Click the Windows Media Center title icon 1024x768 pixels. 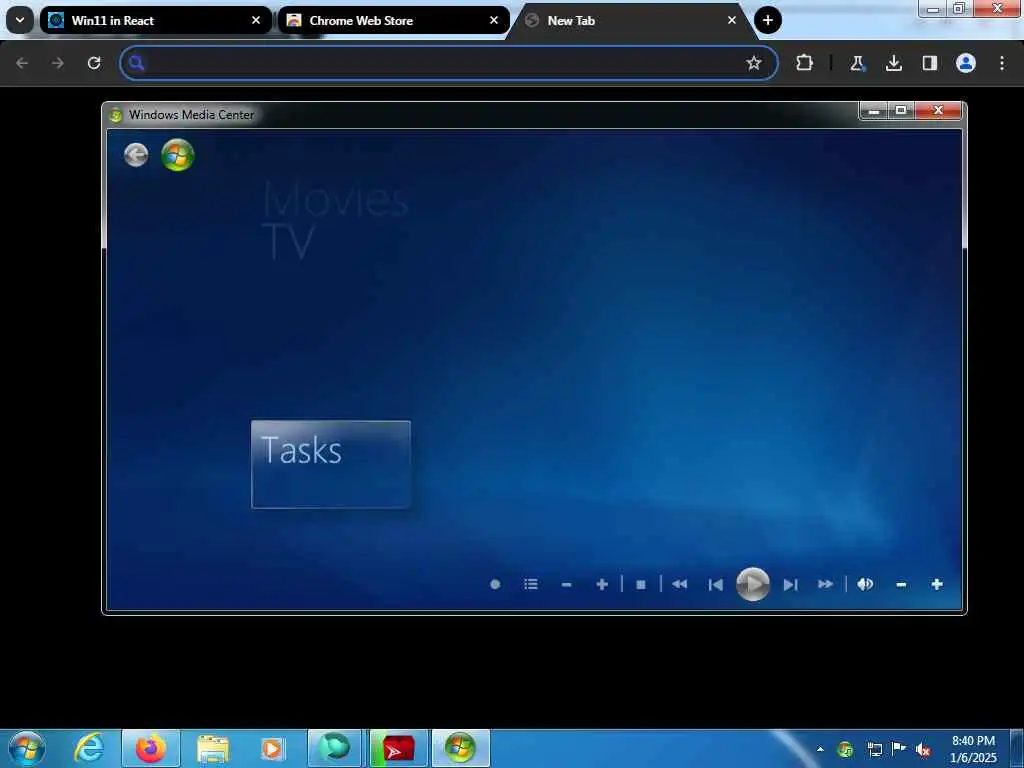[x=116, y=115]
